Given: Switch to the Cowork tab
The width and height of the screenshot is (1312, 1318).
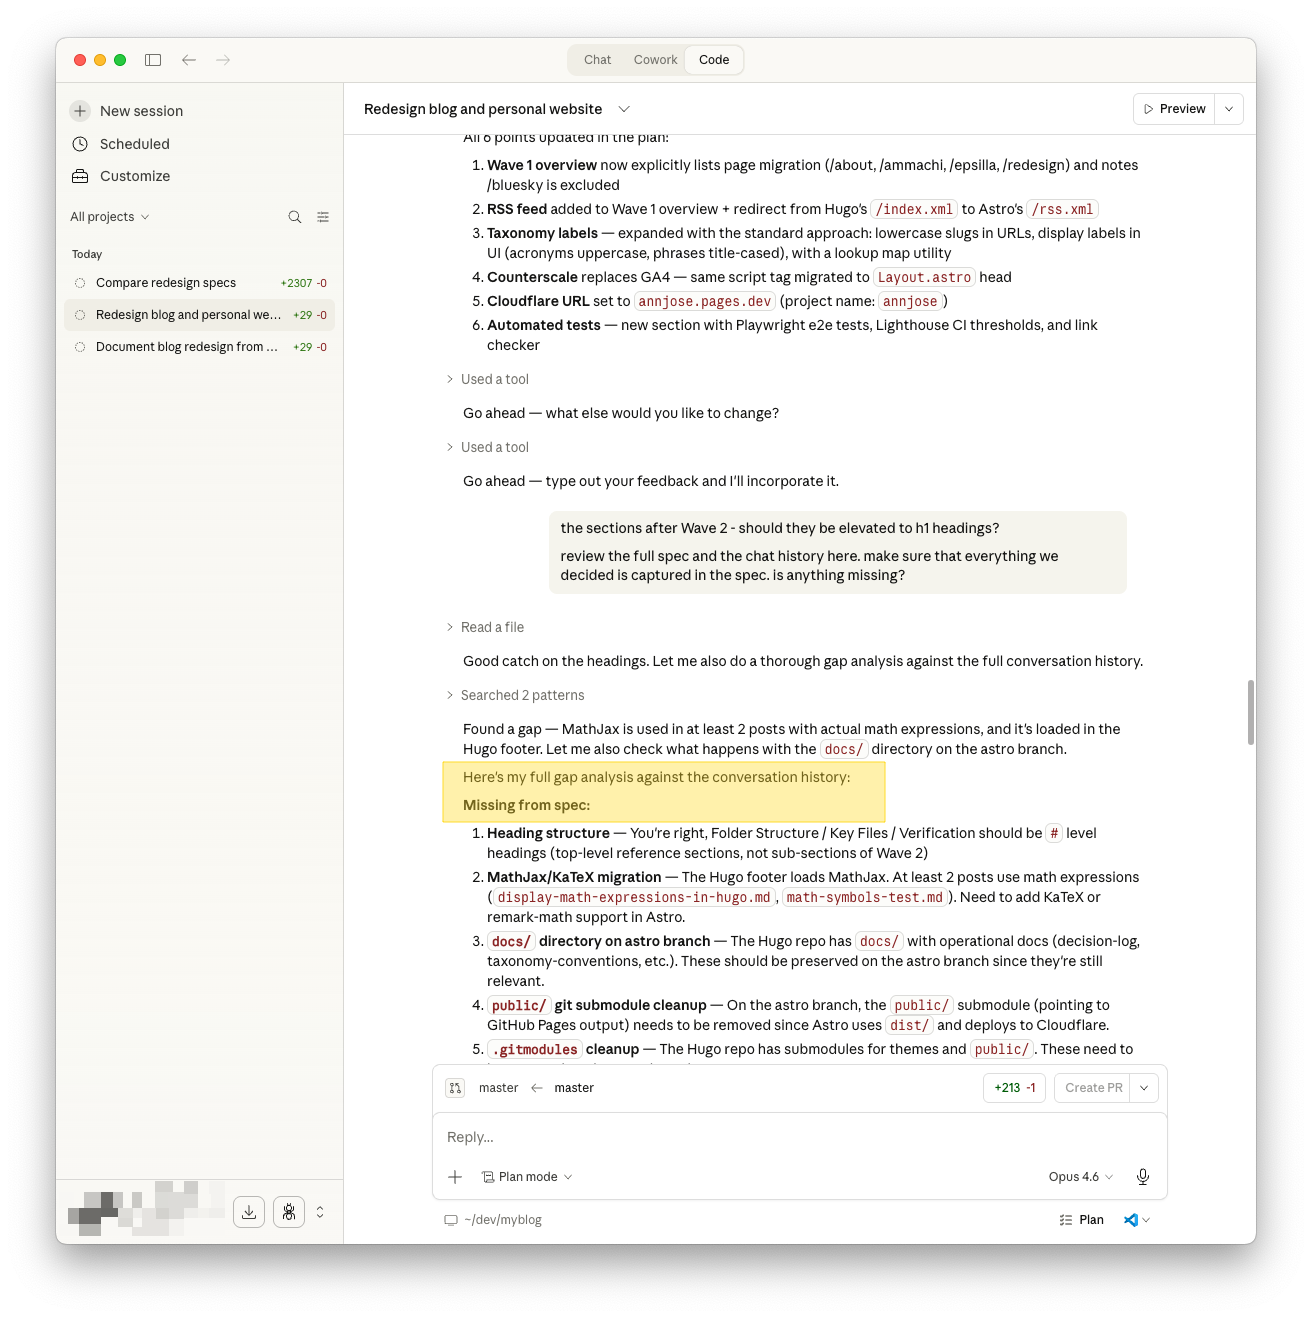Looking at the screenshot, I should pos(655,60).
